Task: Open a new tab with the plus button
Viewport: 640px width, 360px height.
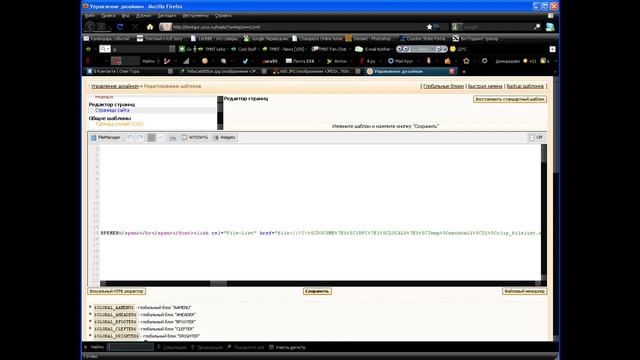Action: click(464, 71)
